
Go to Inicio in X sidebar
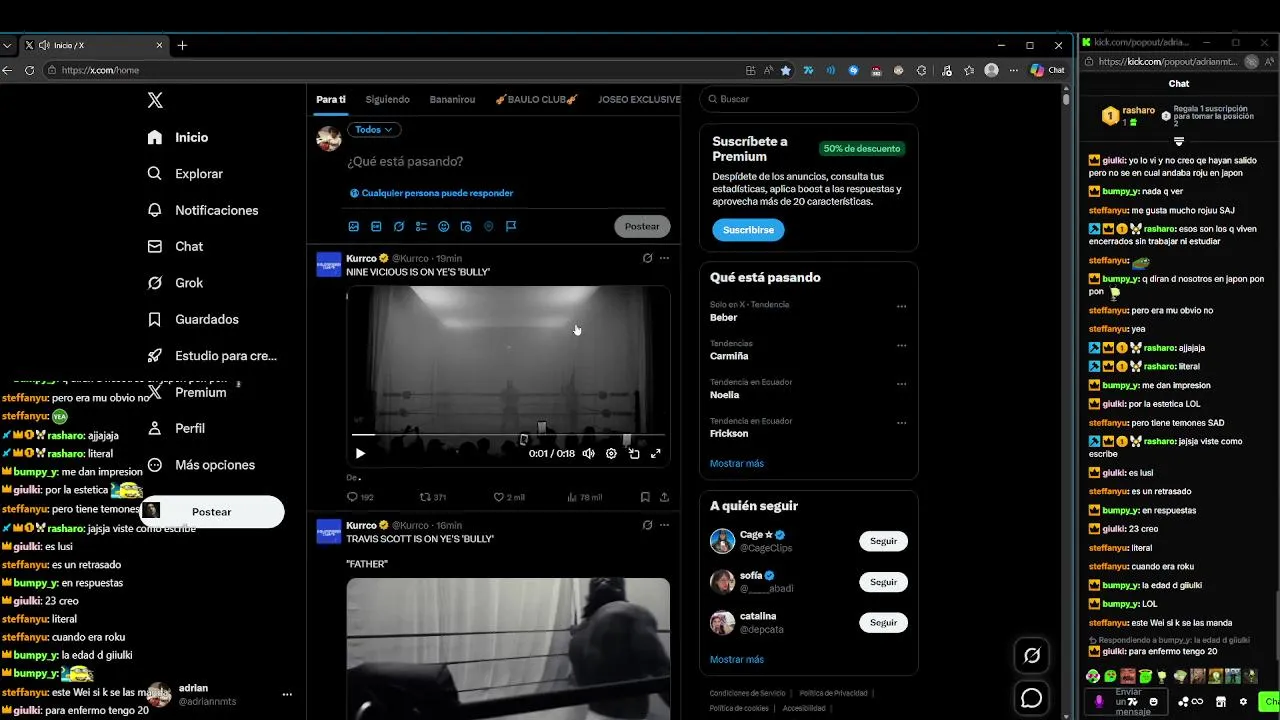pyautogui.click(x=178, y=137)
